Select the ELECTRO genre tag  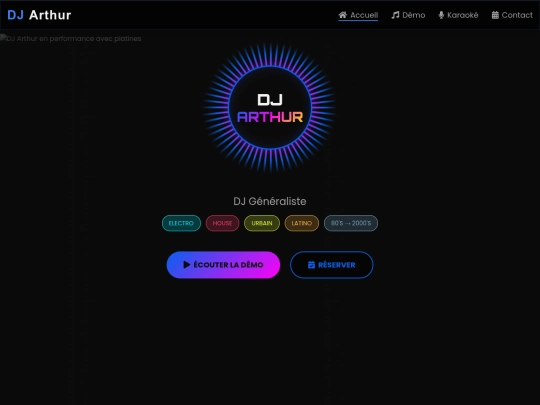tap(181, 223)
